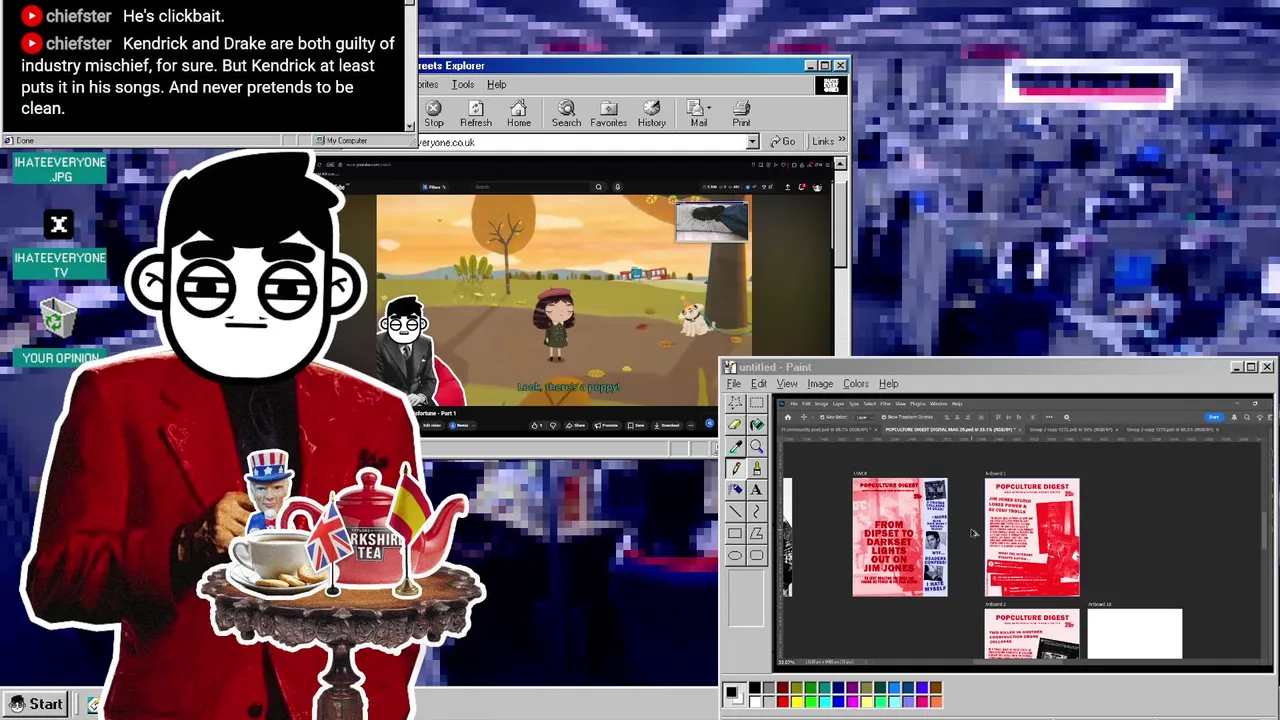Image resolution: width=1280 pixels, height=720 pixels.
Task: Choose the Eraser tool in Paint
Action: click(735, 424)
